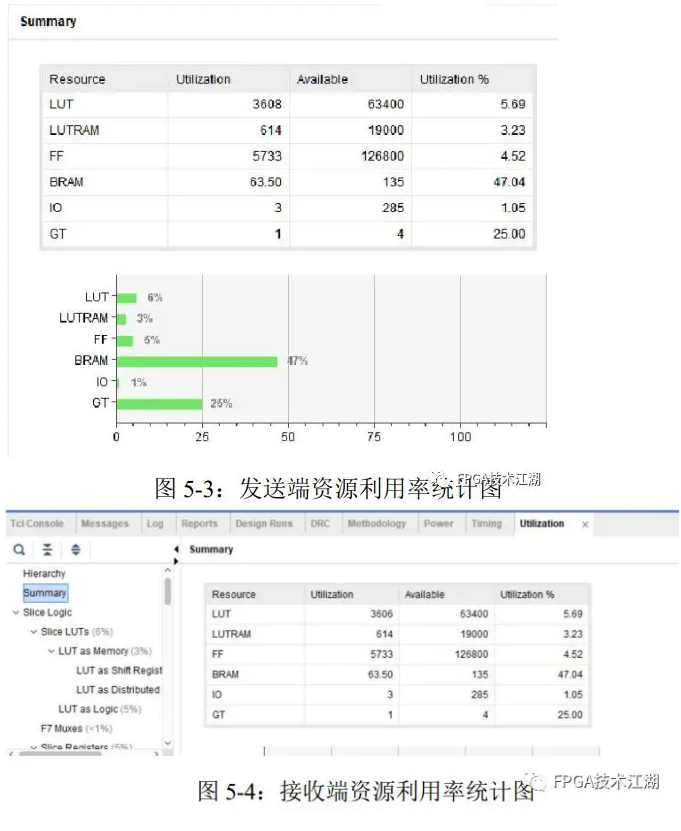Image resolution: width=681 pixels, height=831 pixels.
Task: Select Hierarchy in the tree
Action: point(44,574)
